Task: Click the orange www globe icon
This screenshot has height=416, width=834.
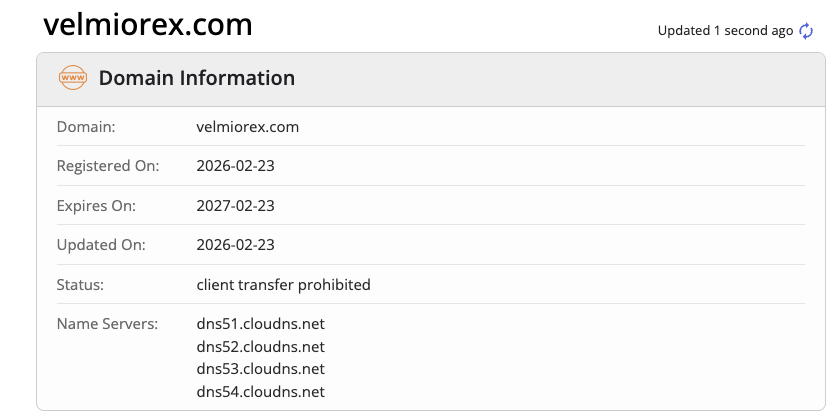Action: point(73,78)
